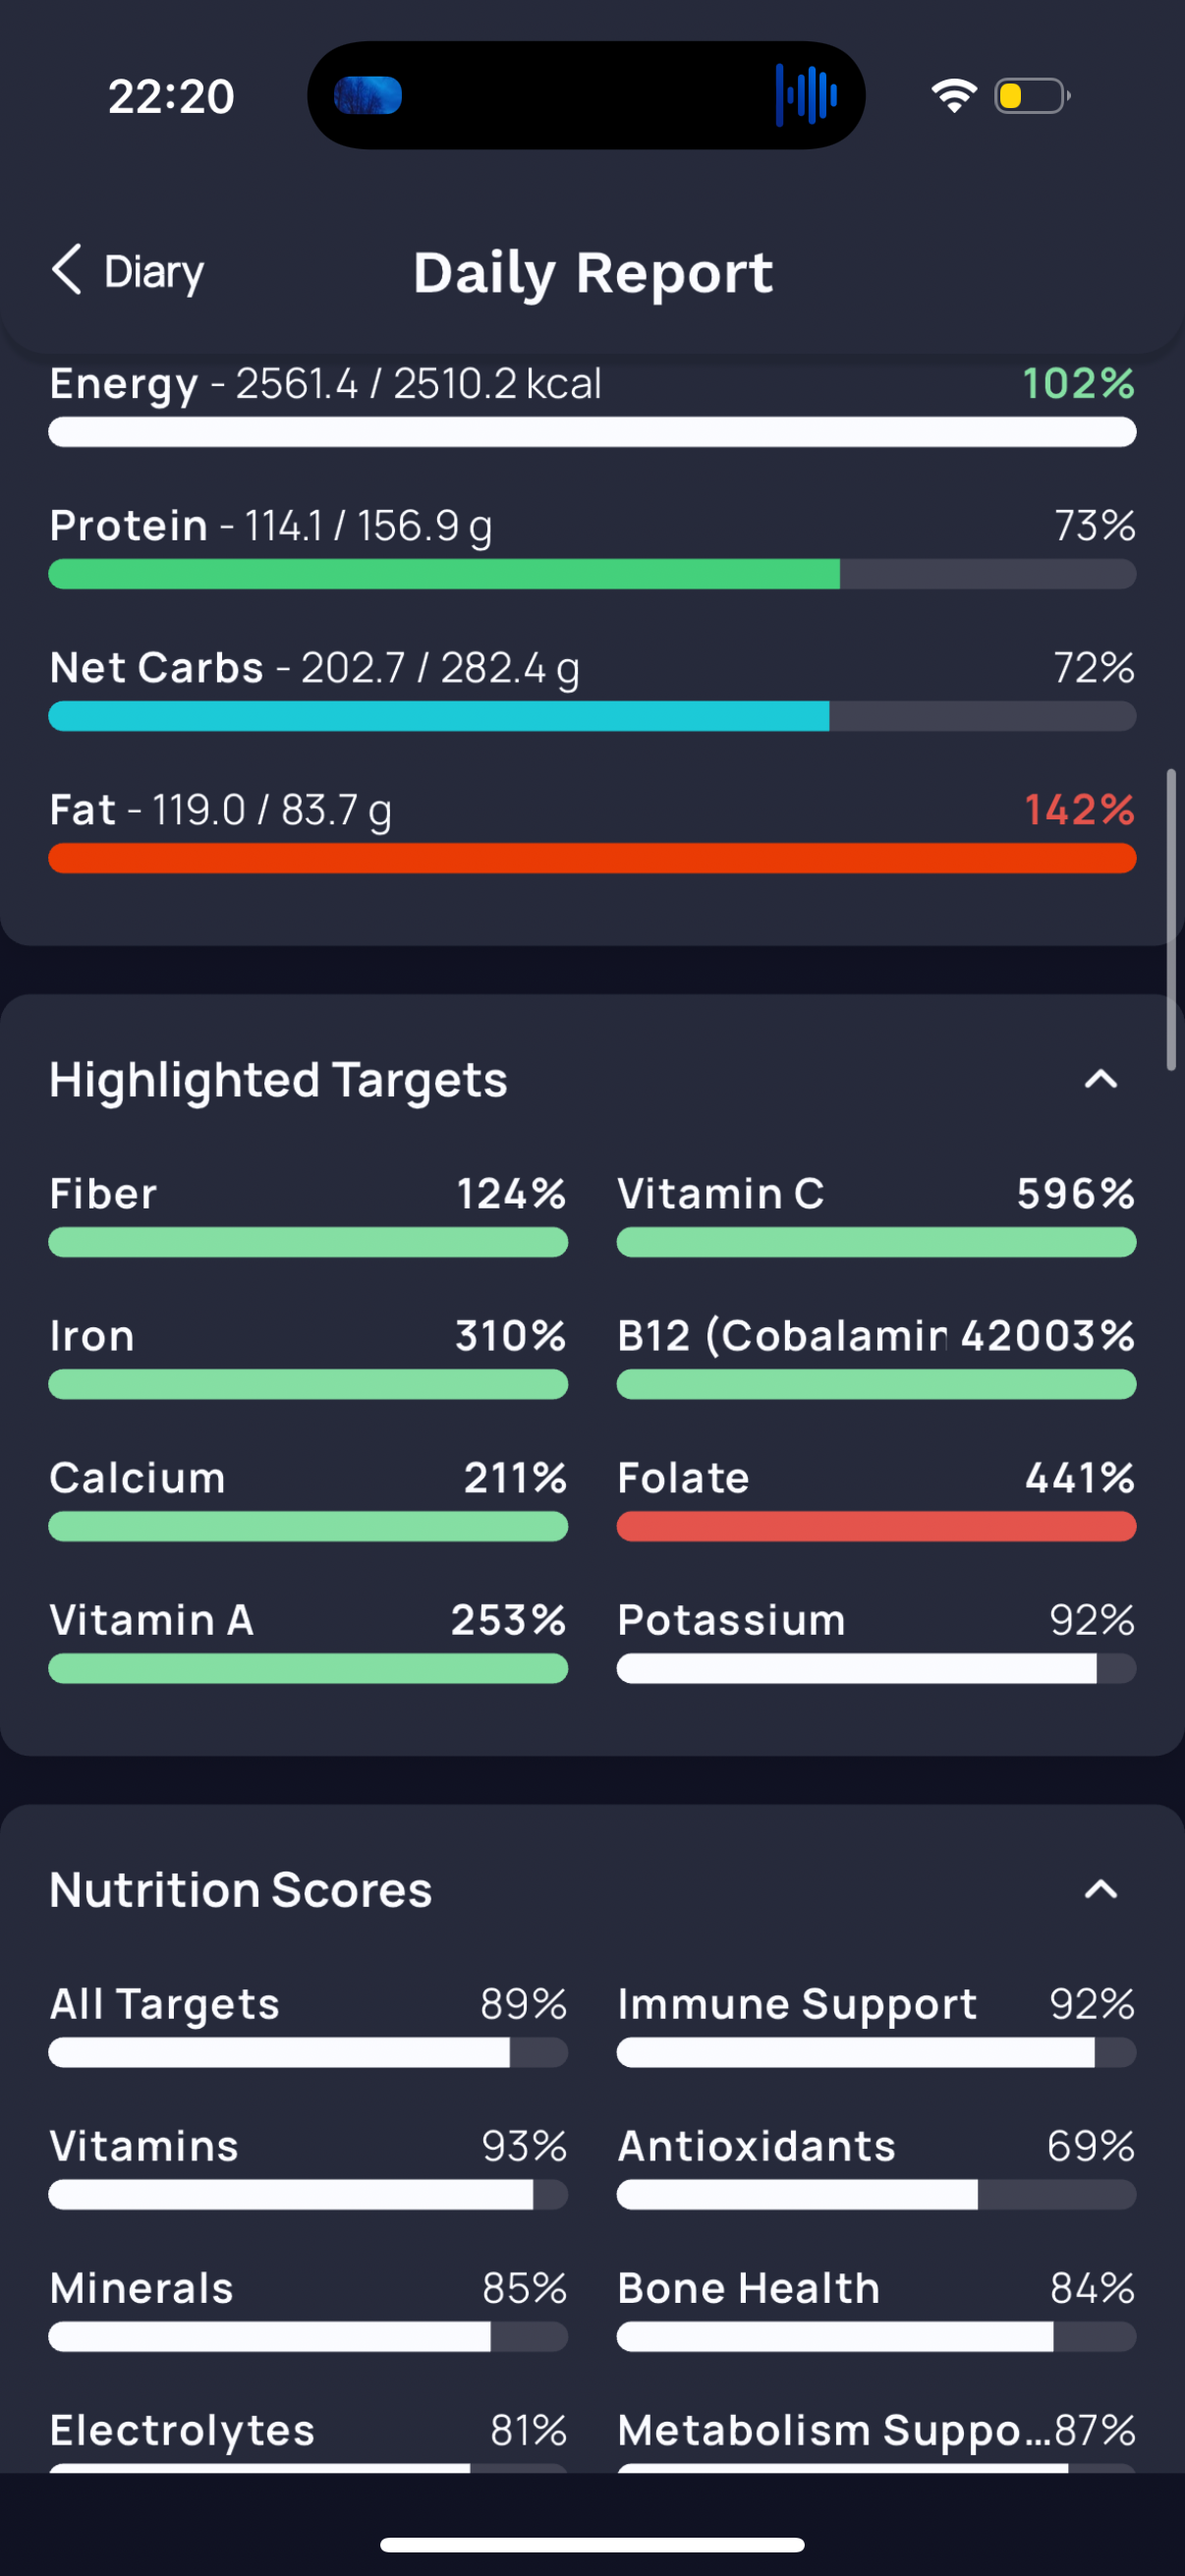The width and height of the screenshot is (1185, 2576).
Task: Tap the Fat progress bar in red
Action: tap(592, 858)
